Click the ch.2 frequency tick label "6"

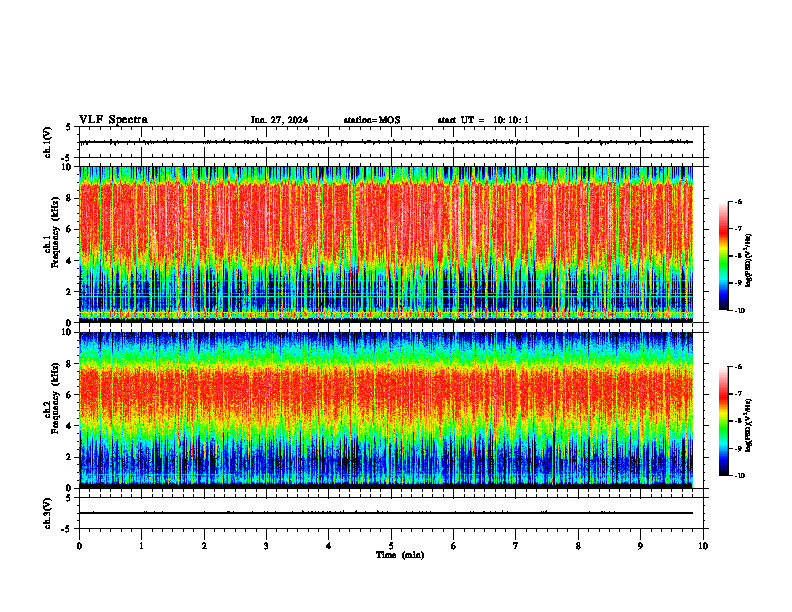tap(69, 395)
